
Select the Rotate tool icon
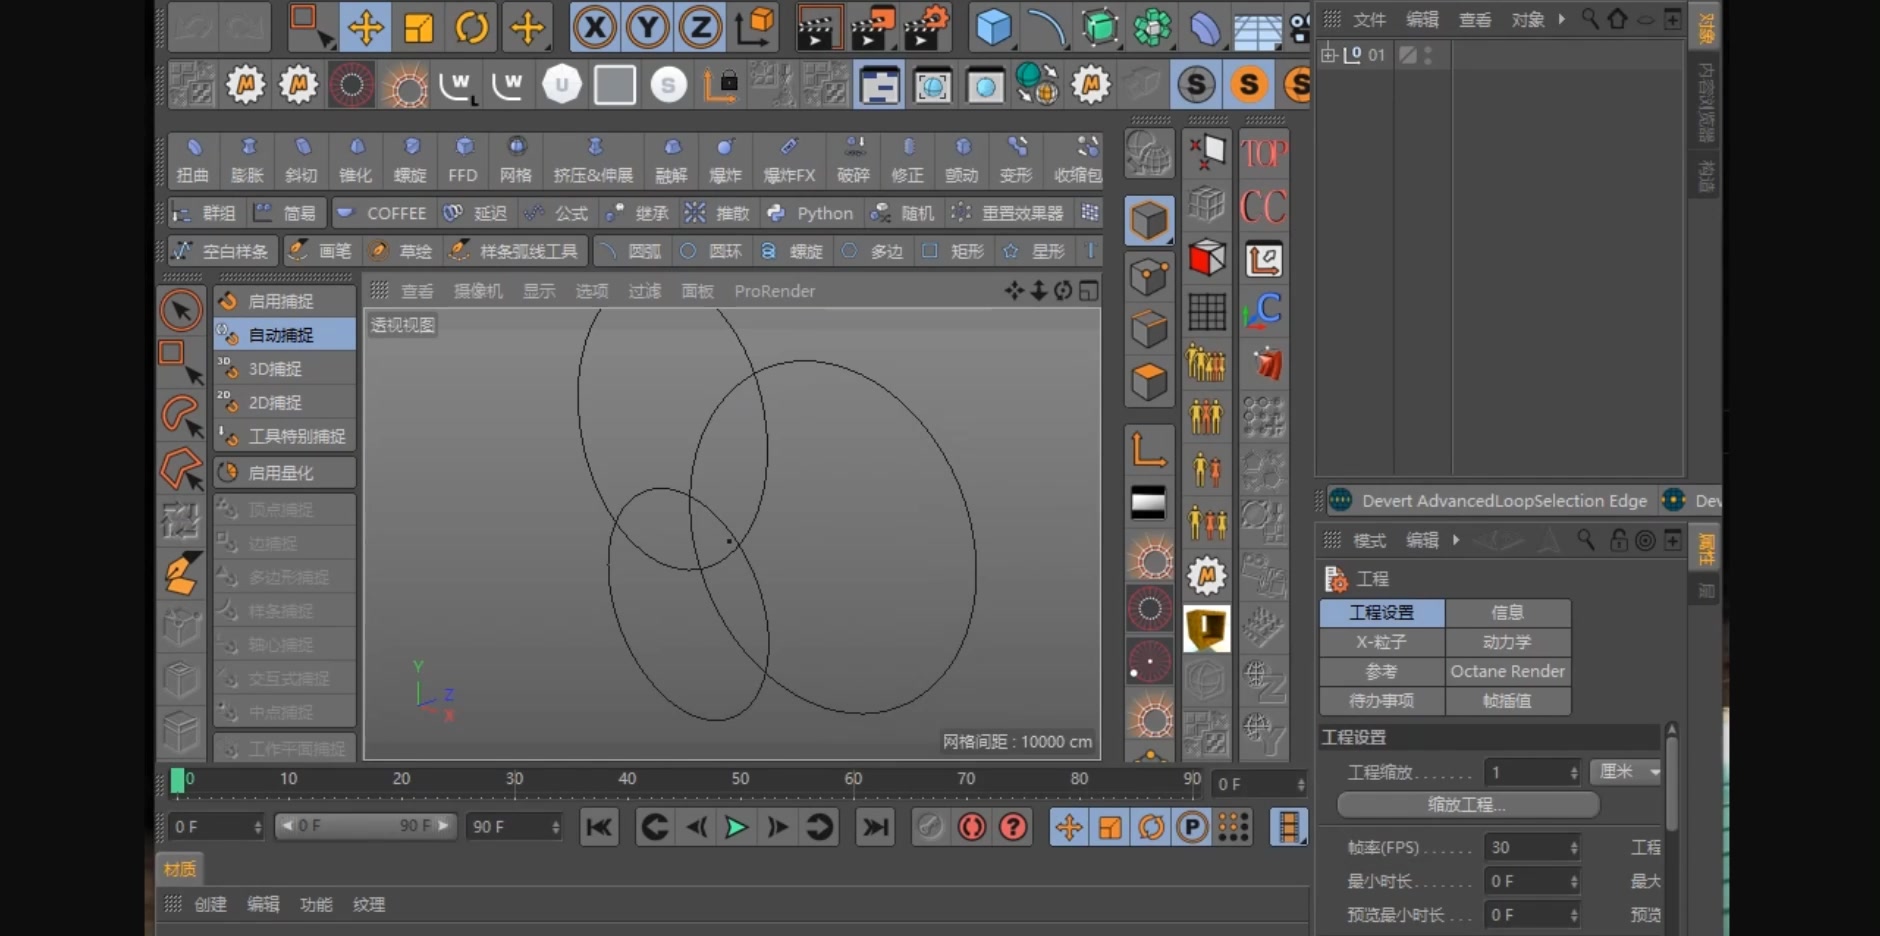point(472,27)
